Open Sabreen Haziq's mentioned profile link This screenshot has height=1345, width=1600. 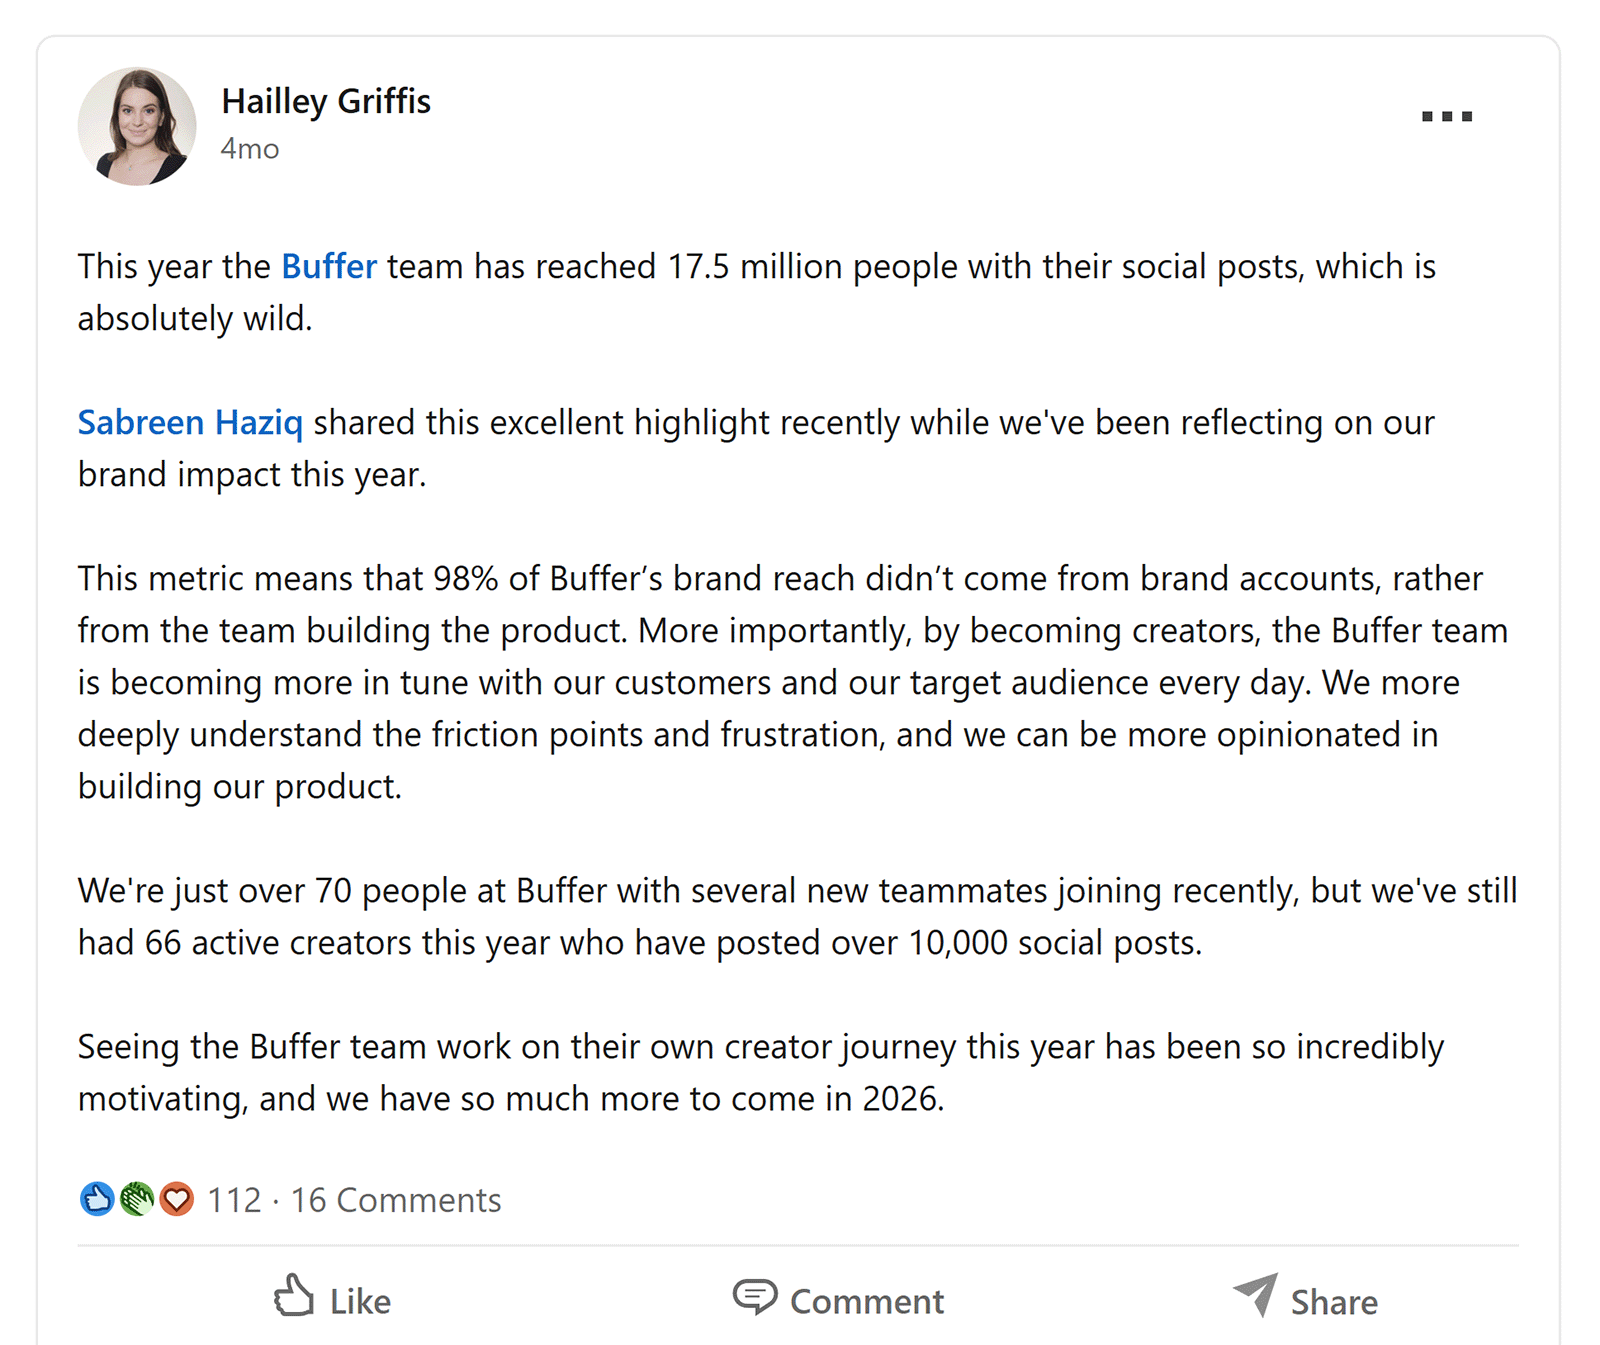click(x=190, y=423)
